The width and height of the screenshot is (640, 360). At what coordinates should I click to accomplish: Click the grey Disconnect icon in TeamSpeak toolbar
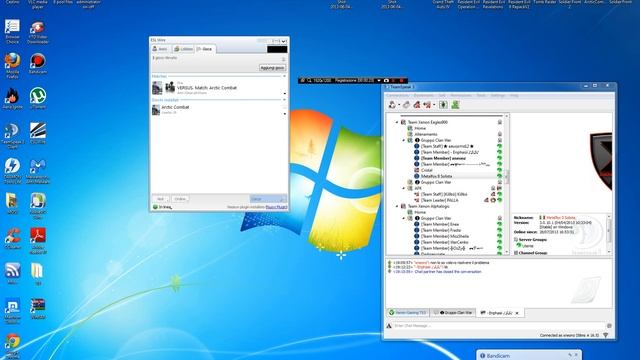click(x=407, y=105)
